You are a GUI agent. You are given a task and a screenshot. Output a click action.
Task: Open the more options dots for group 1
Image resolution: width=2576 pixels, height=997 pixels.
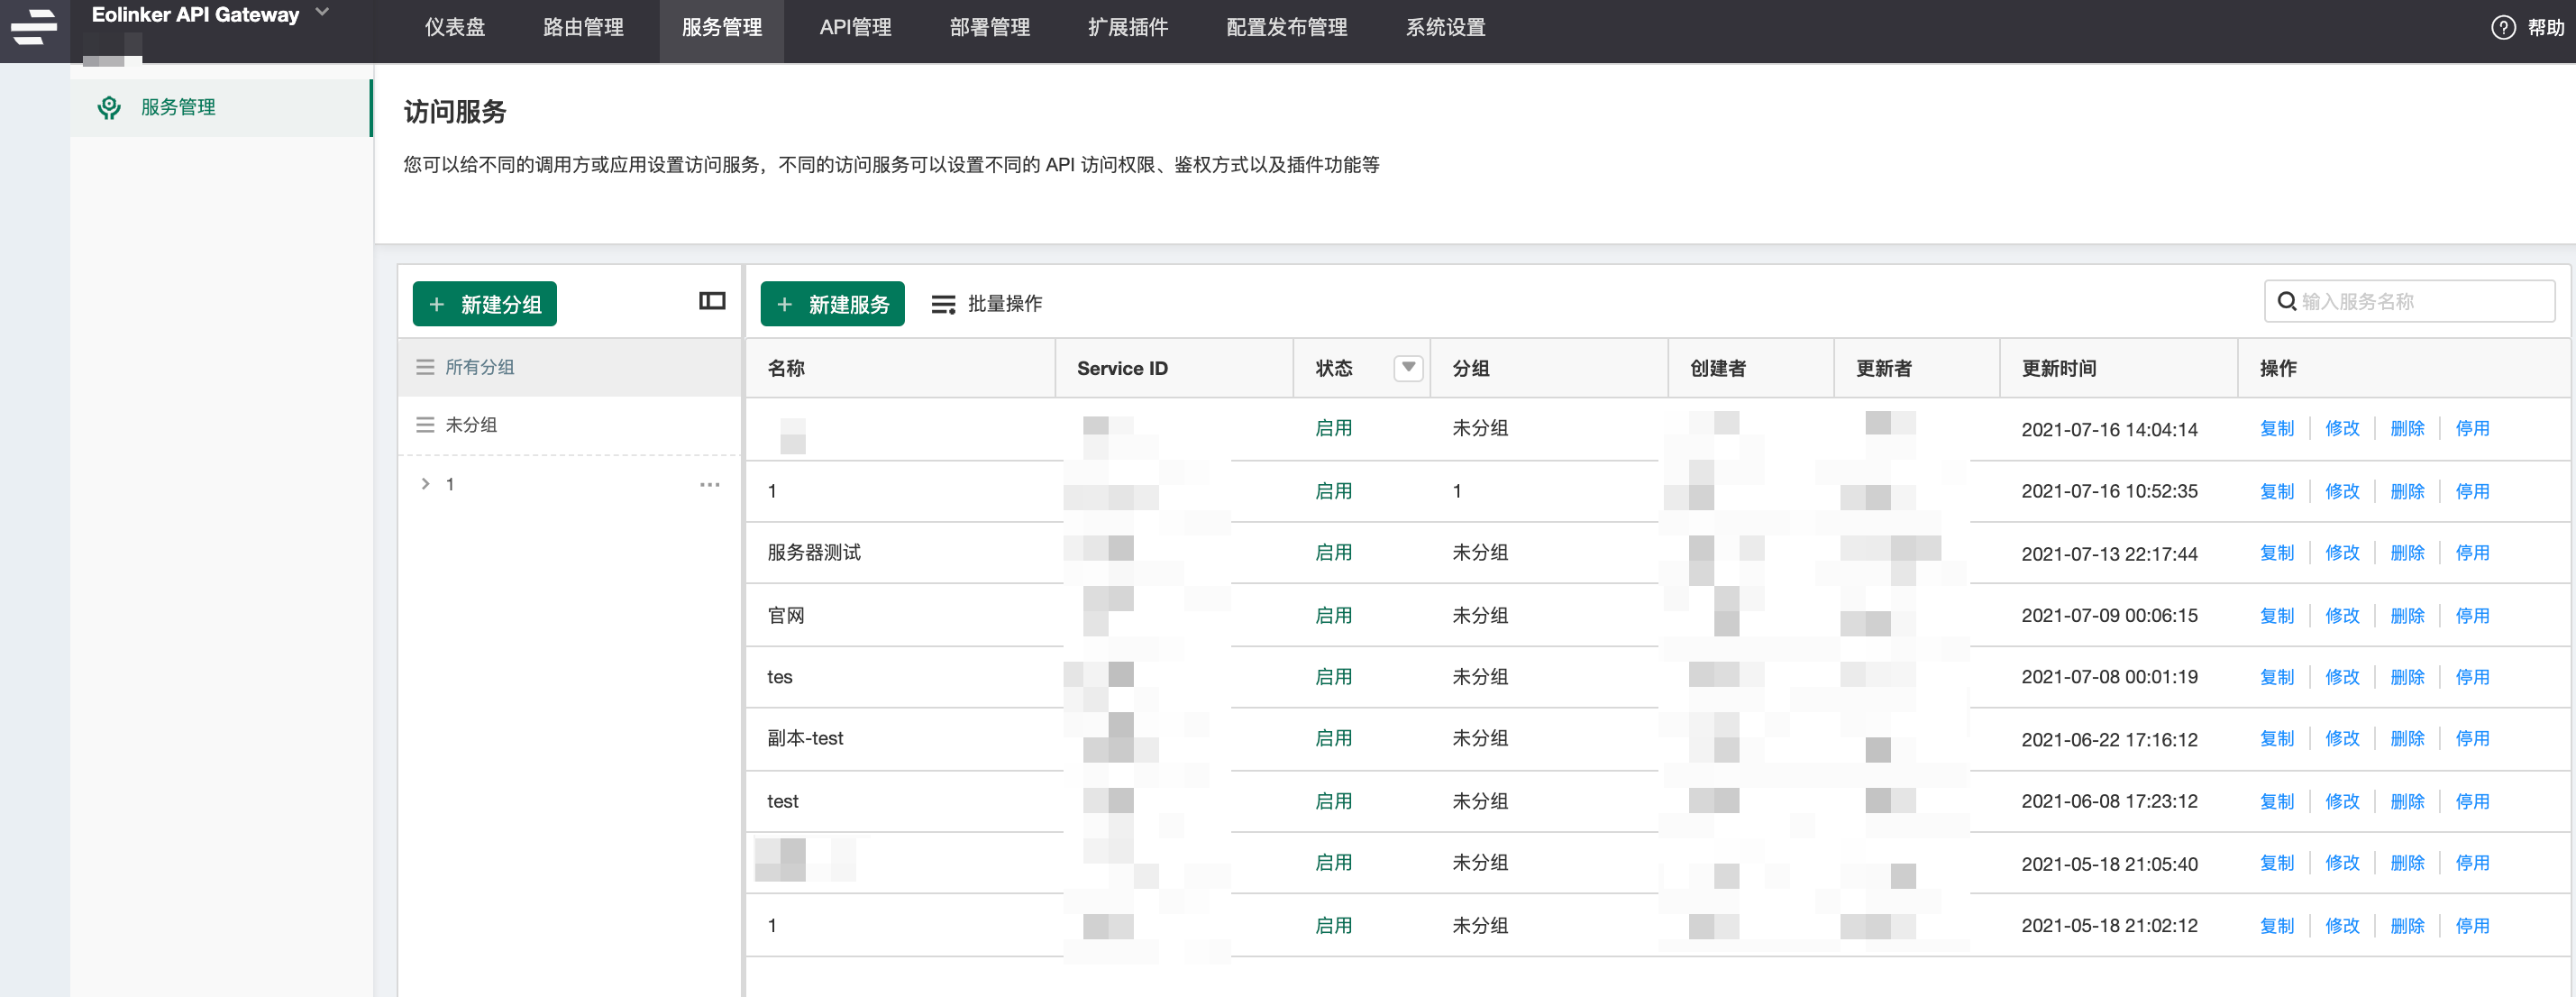pos(709,484)
